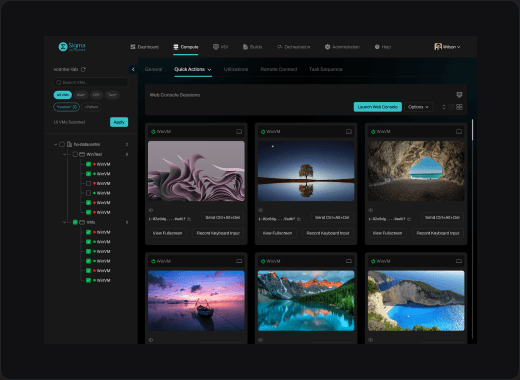Tick the WinTest folder checkbox

pos(75,154)
